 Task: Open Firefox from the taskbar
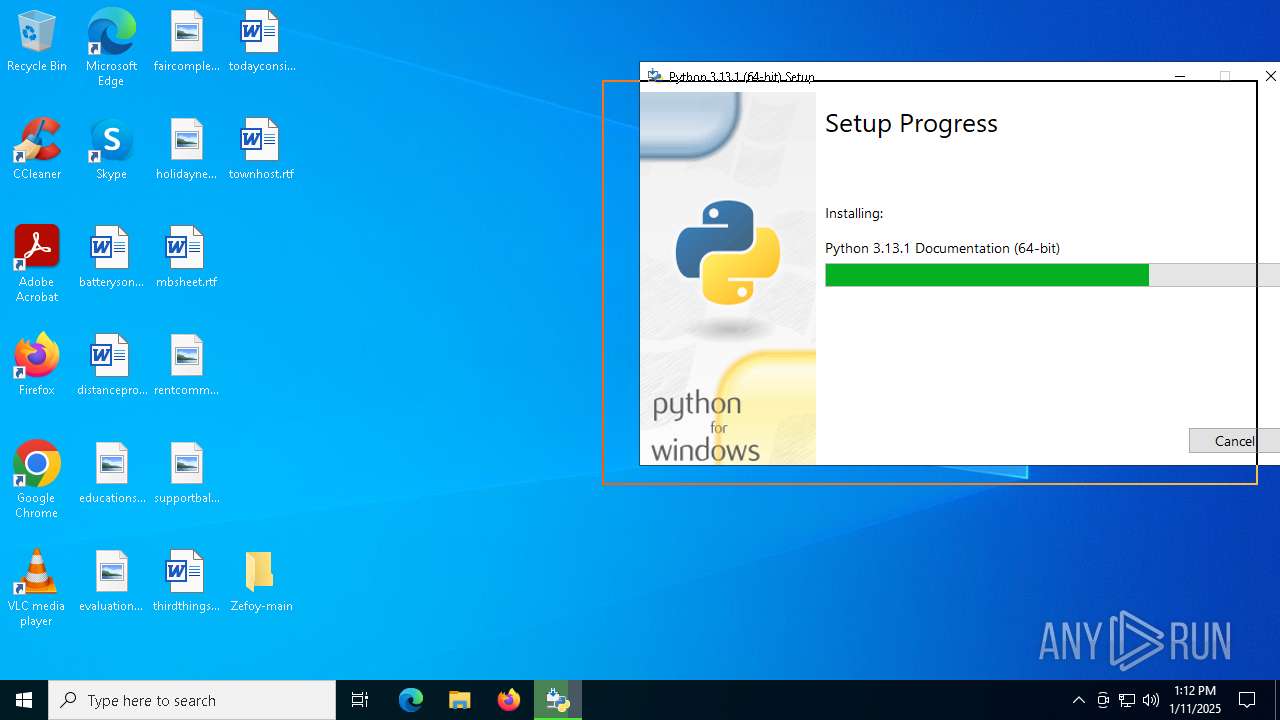(x=509, y=700)
